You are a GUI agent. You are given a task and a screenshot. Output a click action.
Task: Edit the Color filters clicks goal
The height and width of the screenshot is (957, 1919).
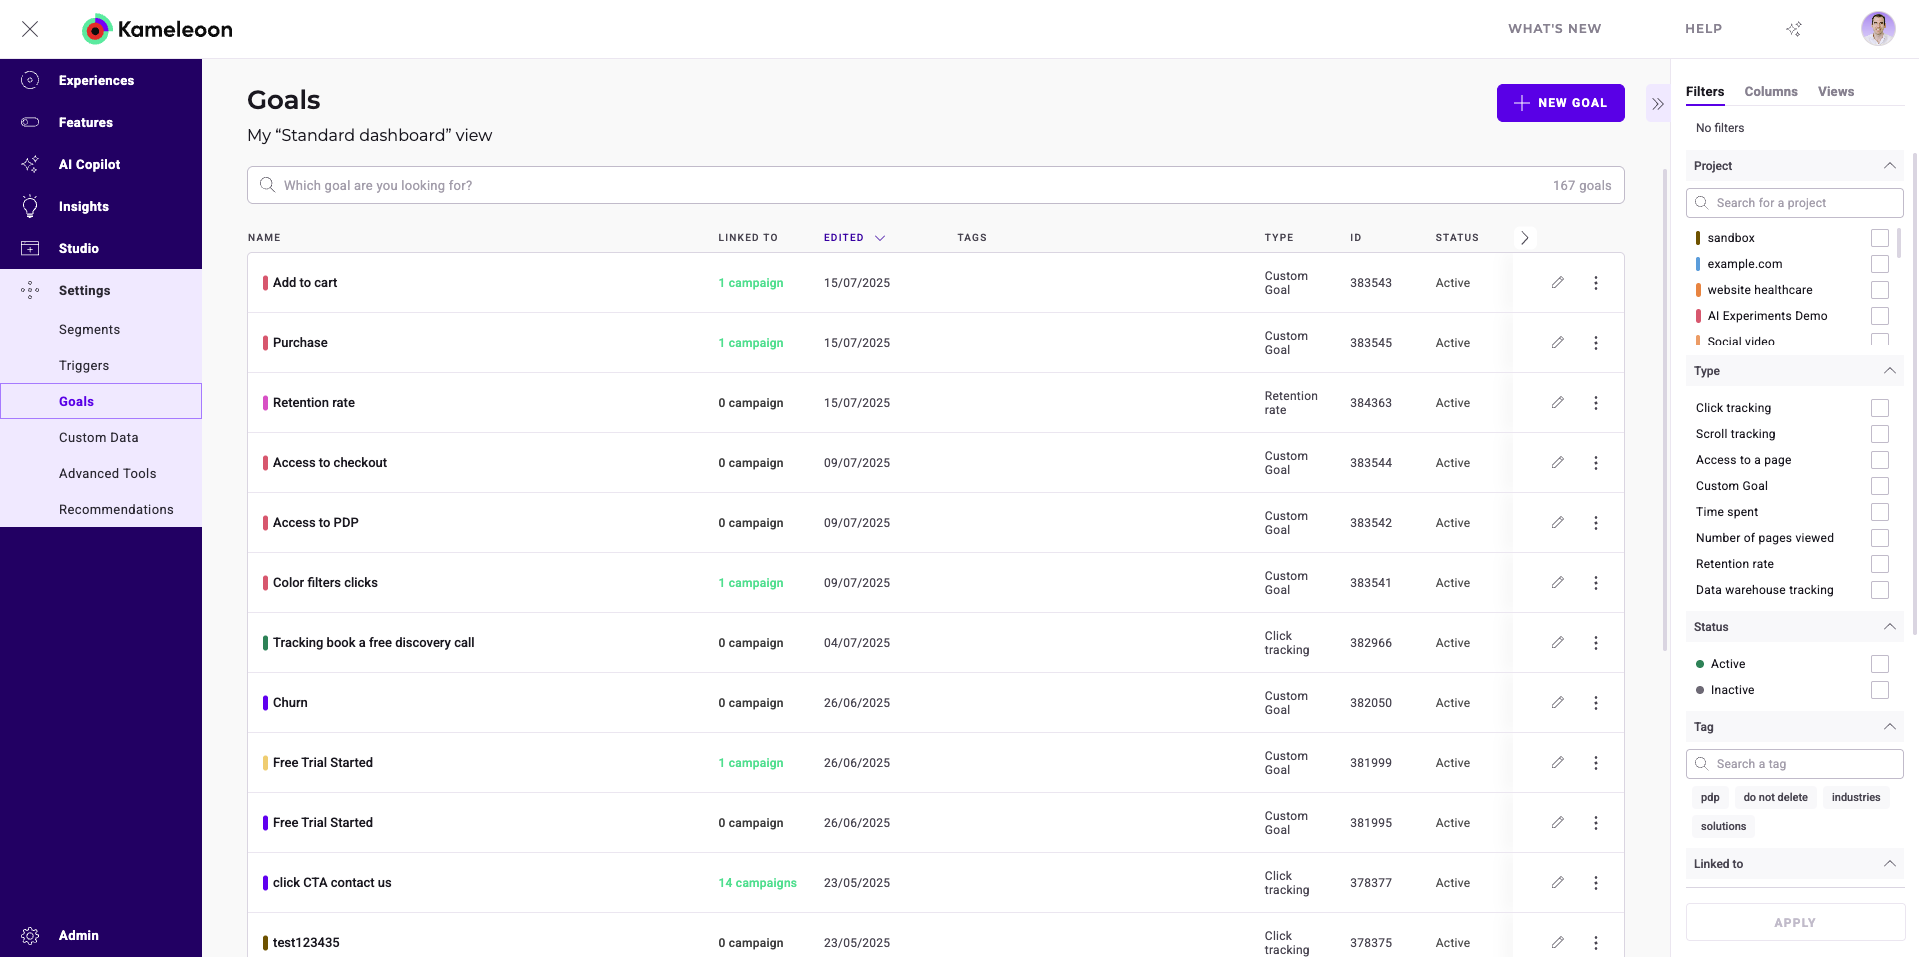coord(1557,583)
